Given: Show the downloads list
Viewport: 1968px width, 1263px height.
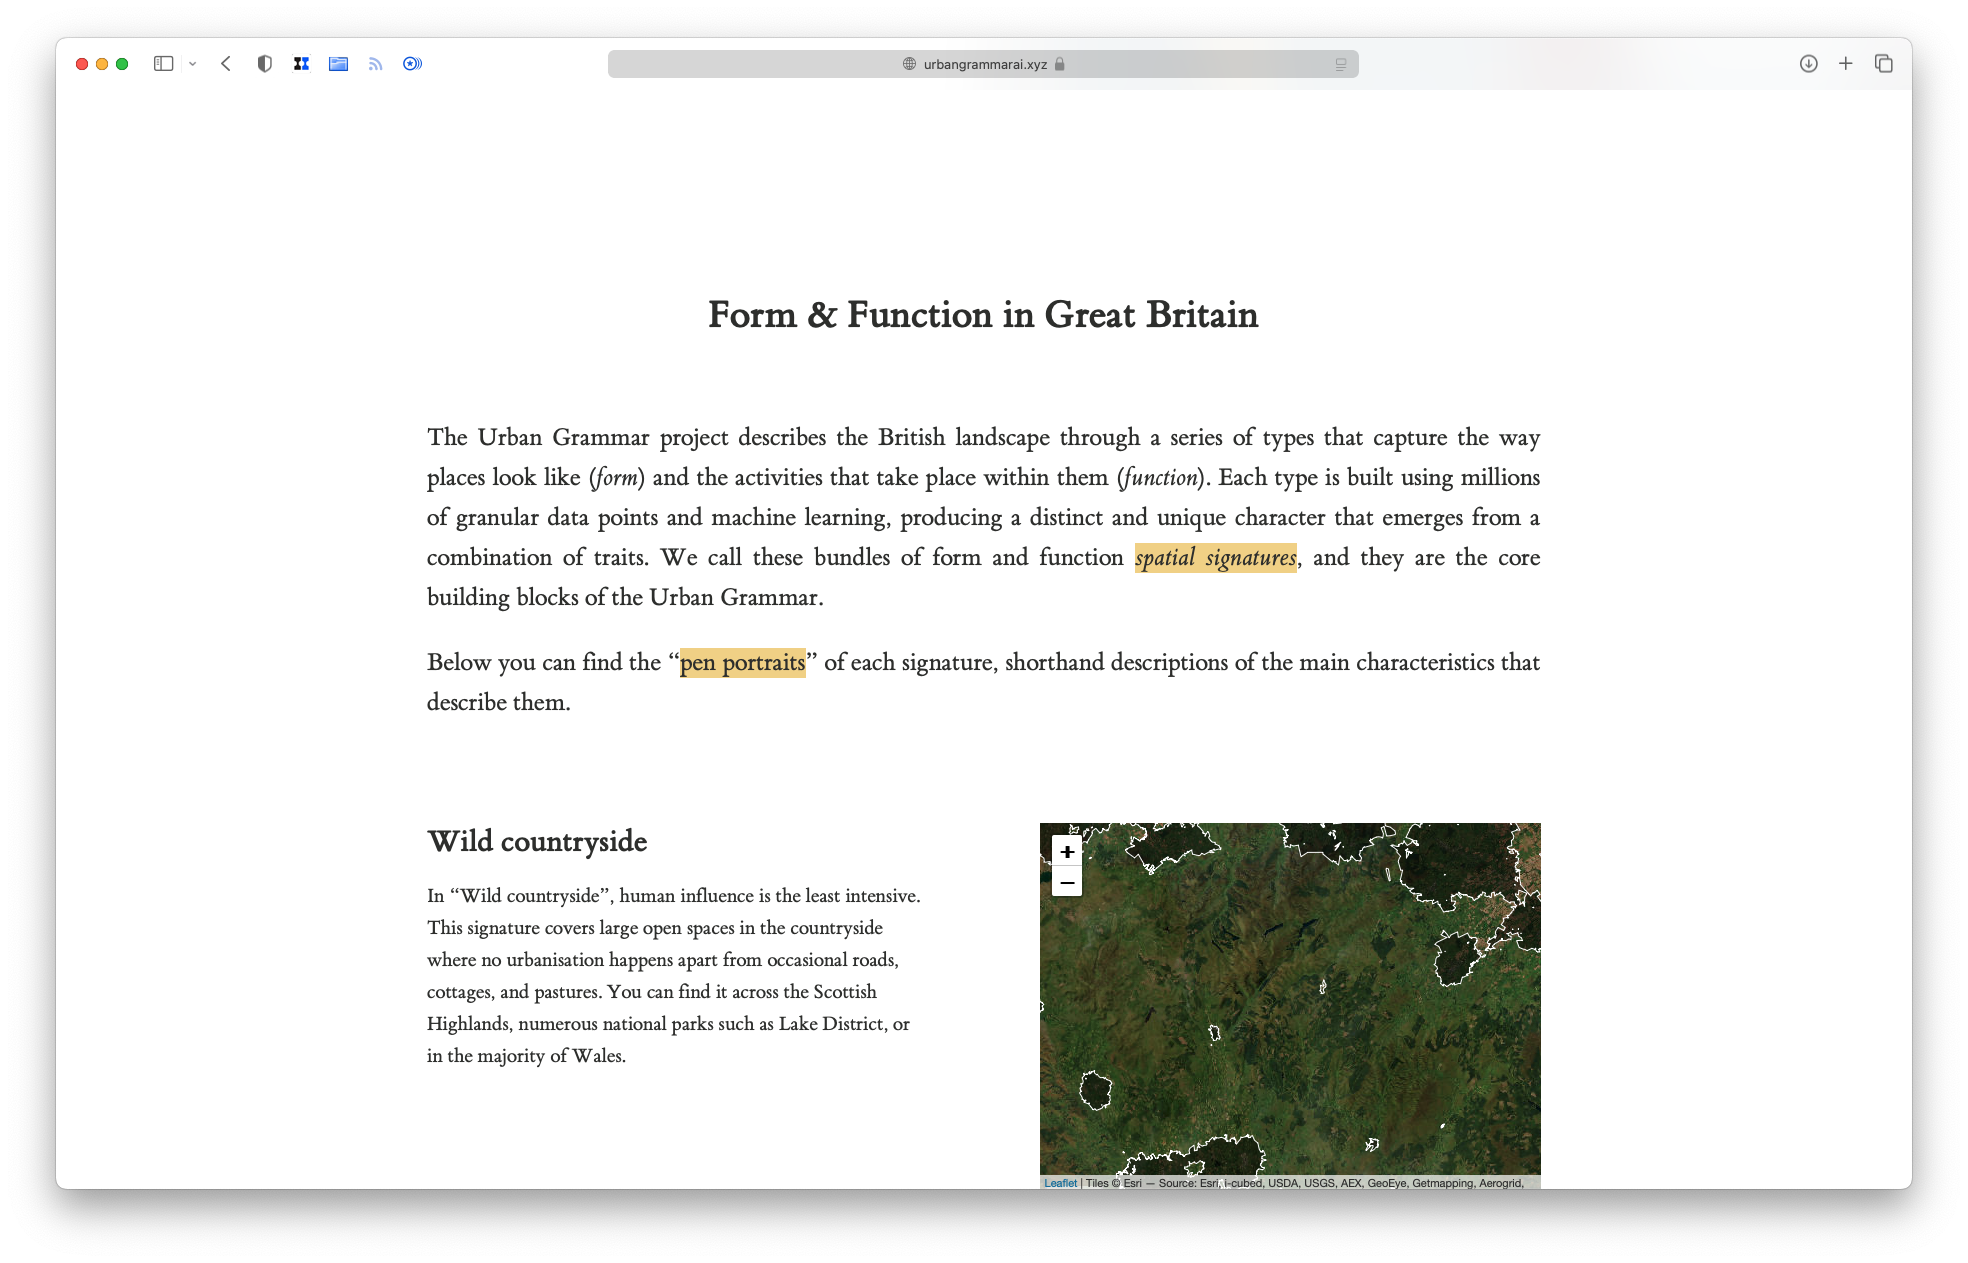Looking at the screenshot, I should click(1808, 64).
